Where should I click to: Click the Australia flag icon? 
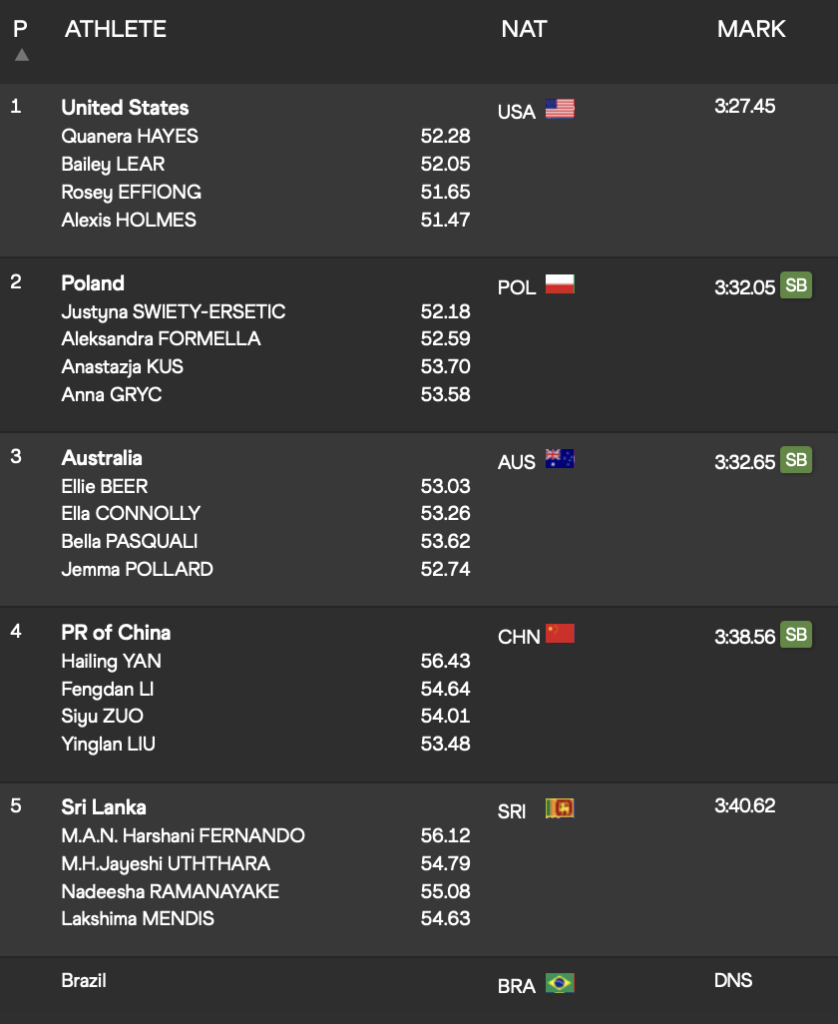click(x=560, y=459)
